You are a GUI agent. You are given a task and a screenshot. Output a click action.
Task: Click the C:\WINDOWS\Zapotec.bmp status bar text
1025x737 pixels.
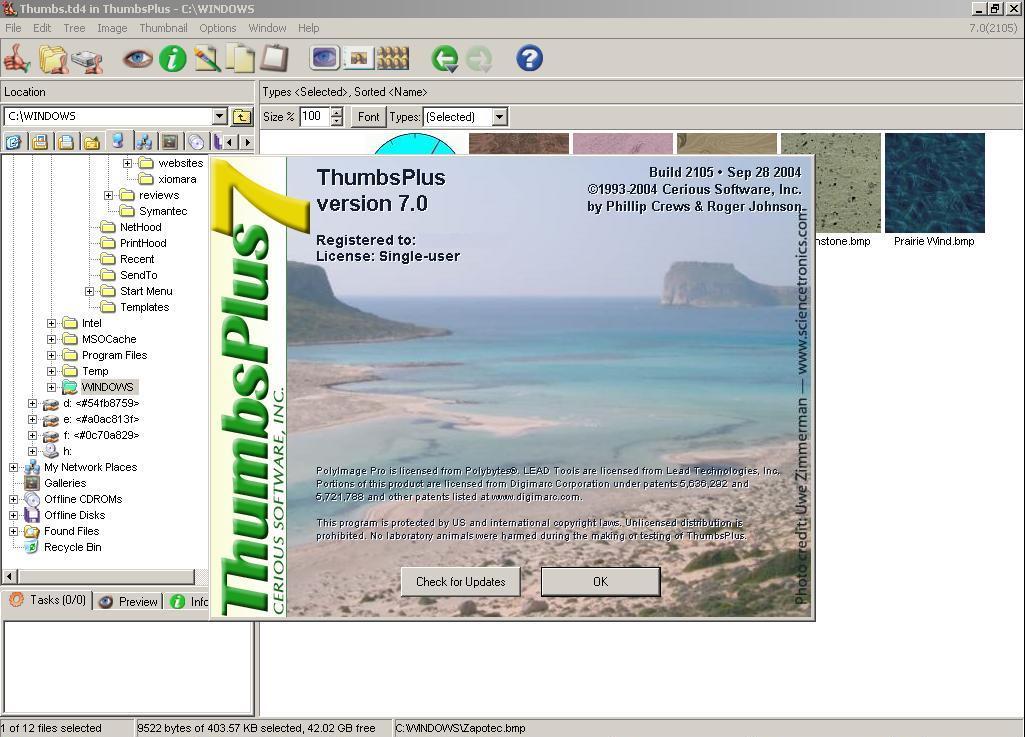[460, 728]
